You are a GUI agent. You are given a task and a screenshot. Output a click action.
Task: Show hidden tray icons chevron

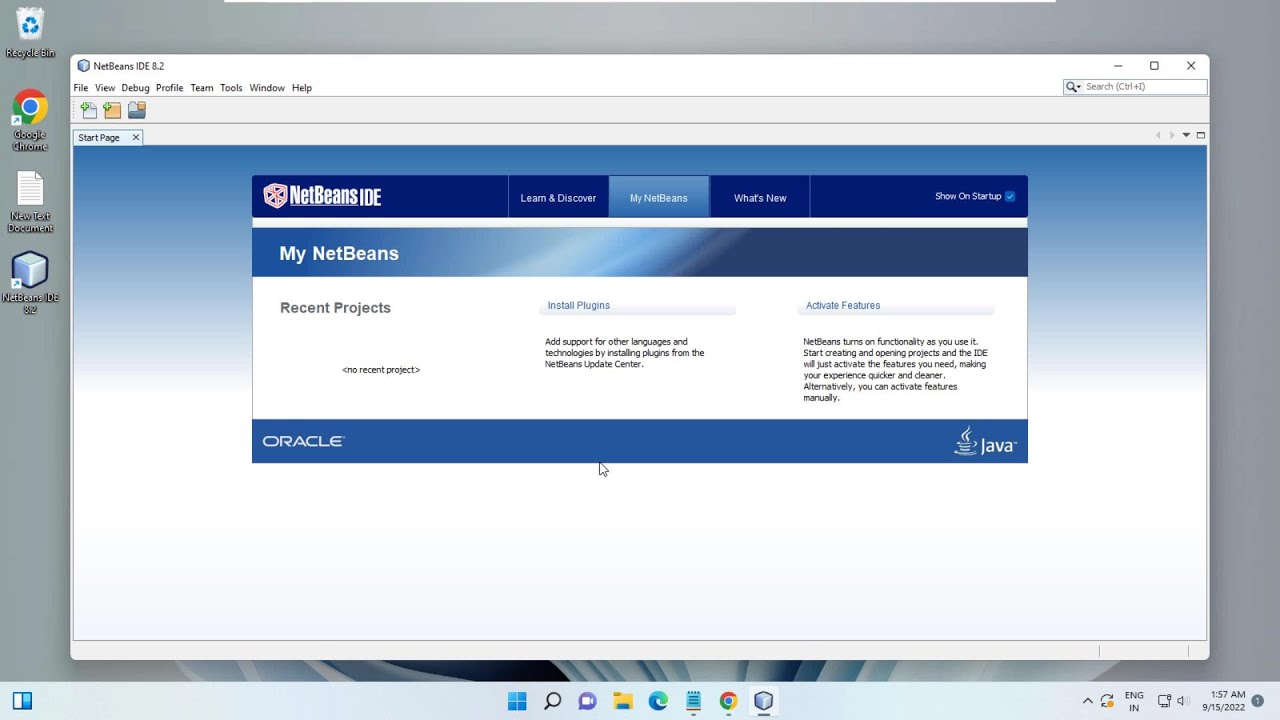tap(1088, 701)
